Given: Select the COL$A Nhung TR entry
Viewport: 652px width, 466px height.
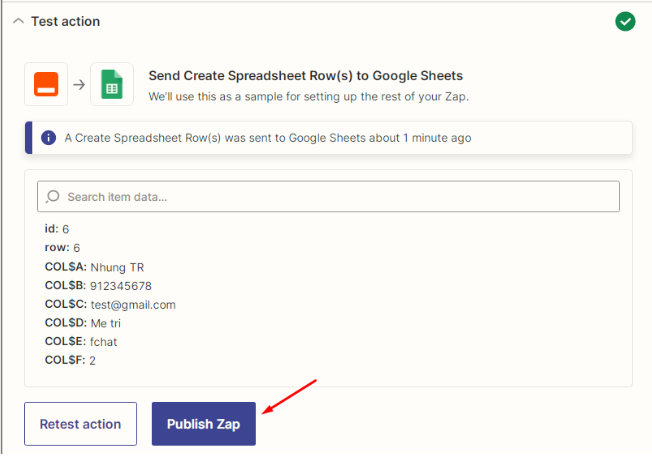Looking at the screenshot, I should [x=94, y=267].
